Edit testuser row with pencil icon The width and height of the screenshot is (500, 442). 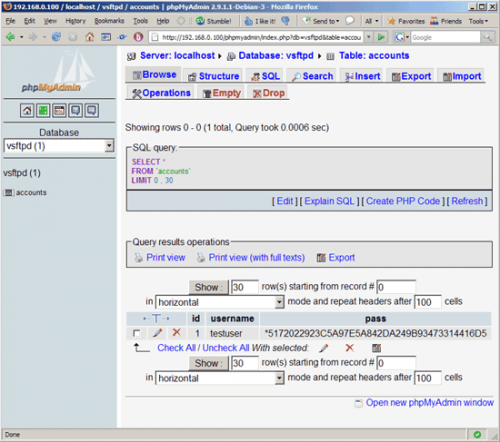(x=158, y=333)
